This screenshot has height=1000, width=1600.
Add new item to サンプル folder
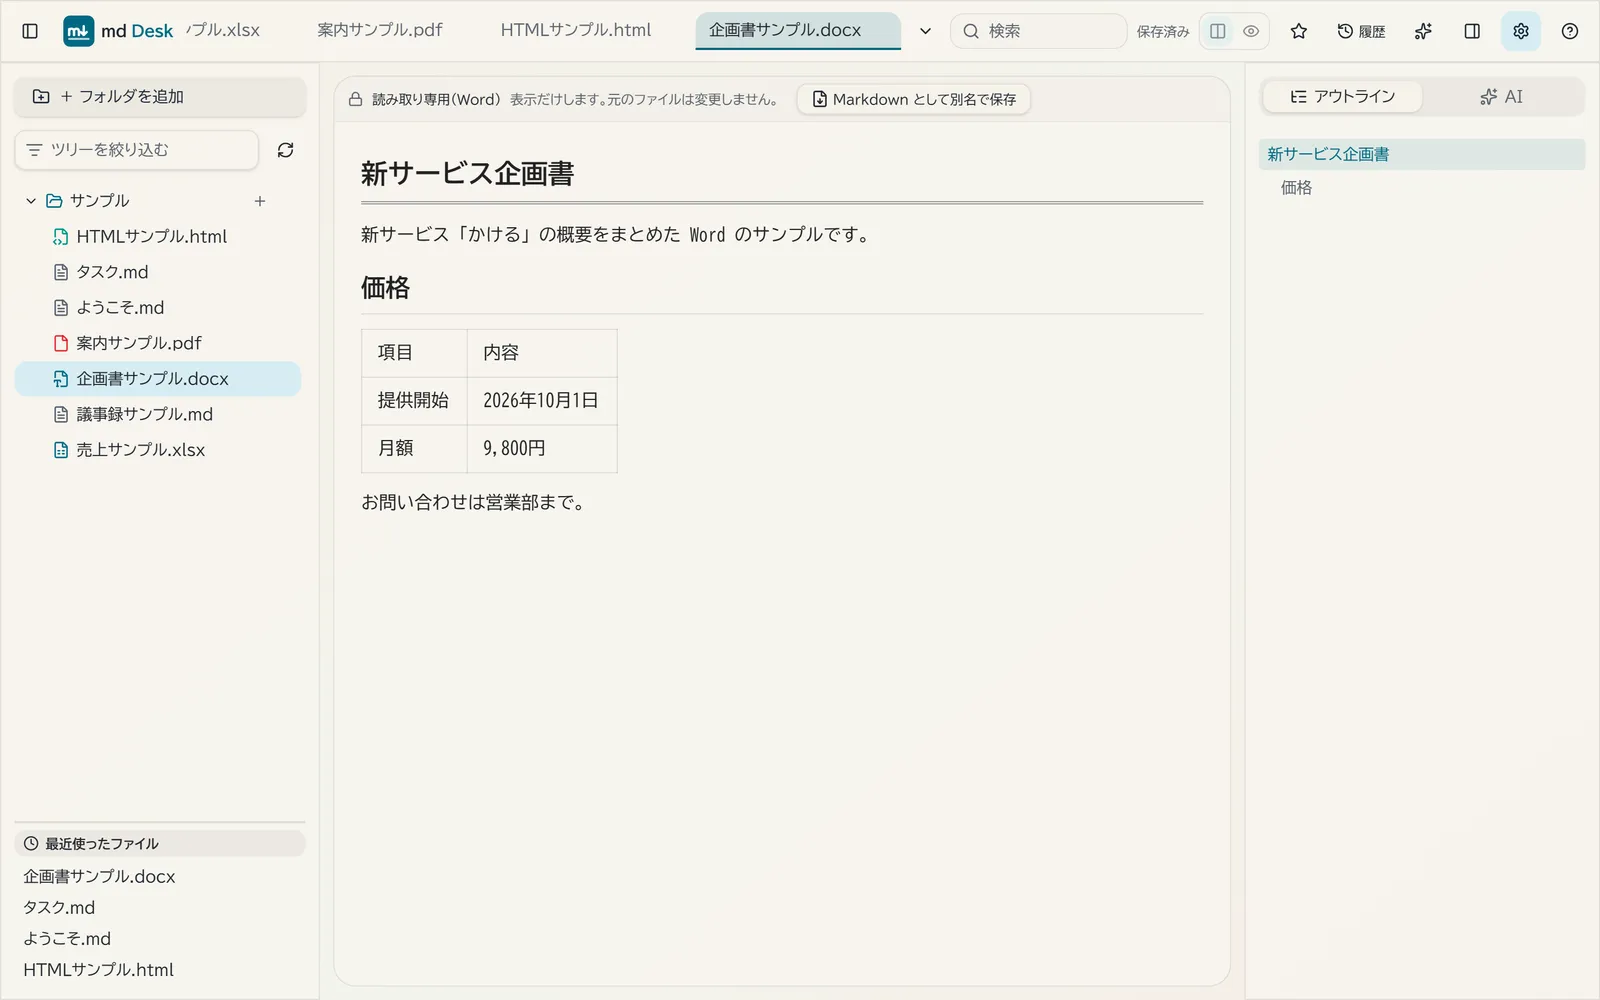pyautogui.click(x=260, y=201)
